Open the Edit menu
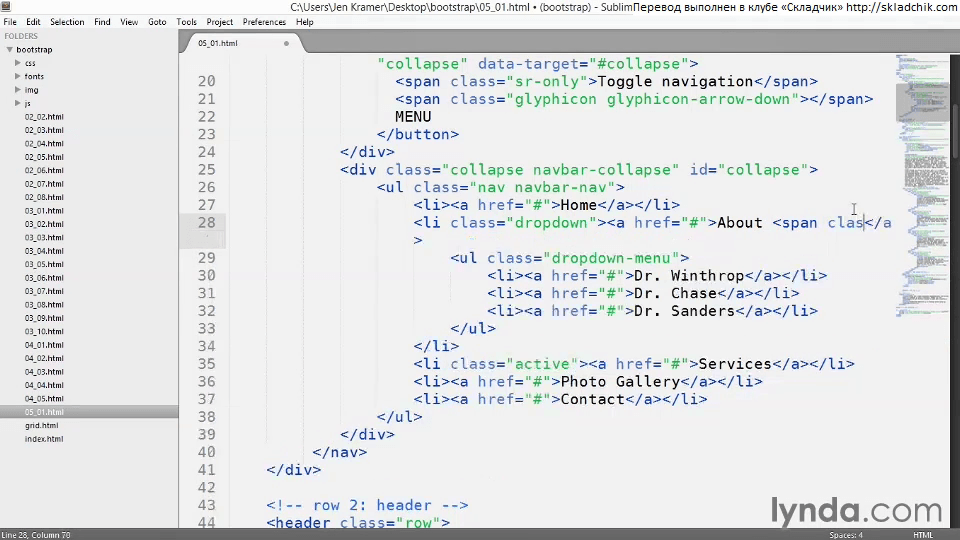 click(33, 21)
